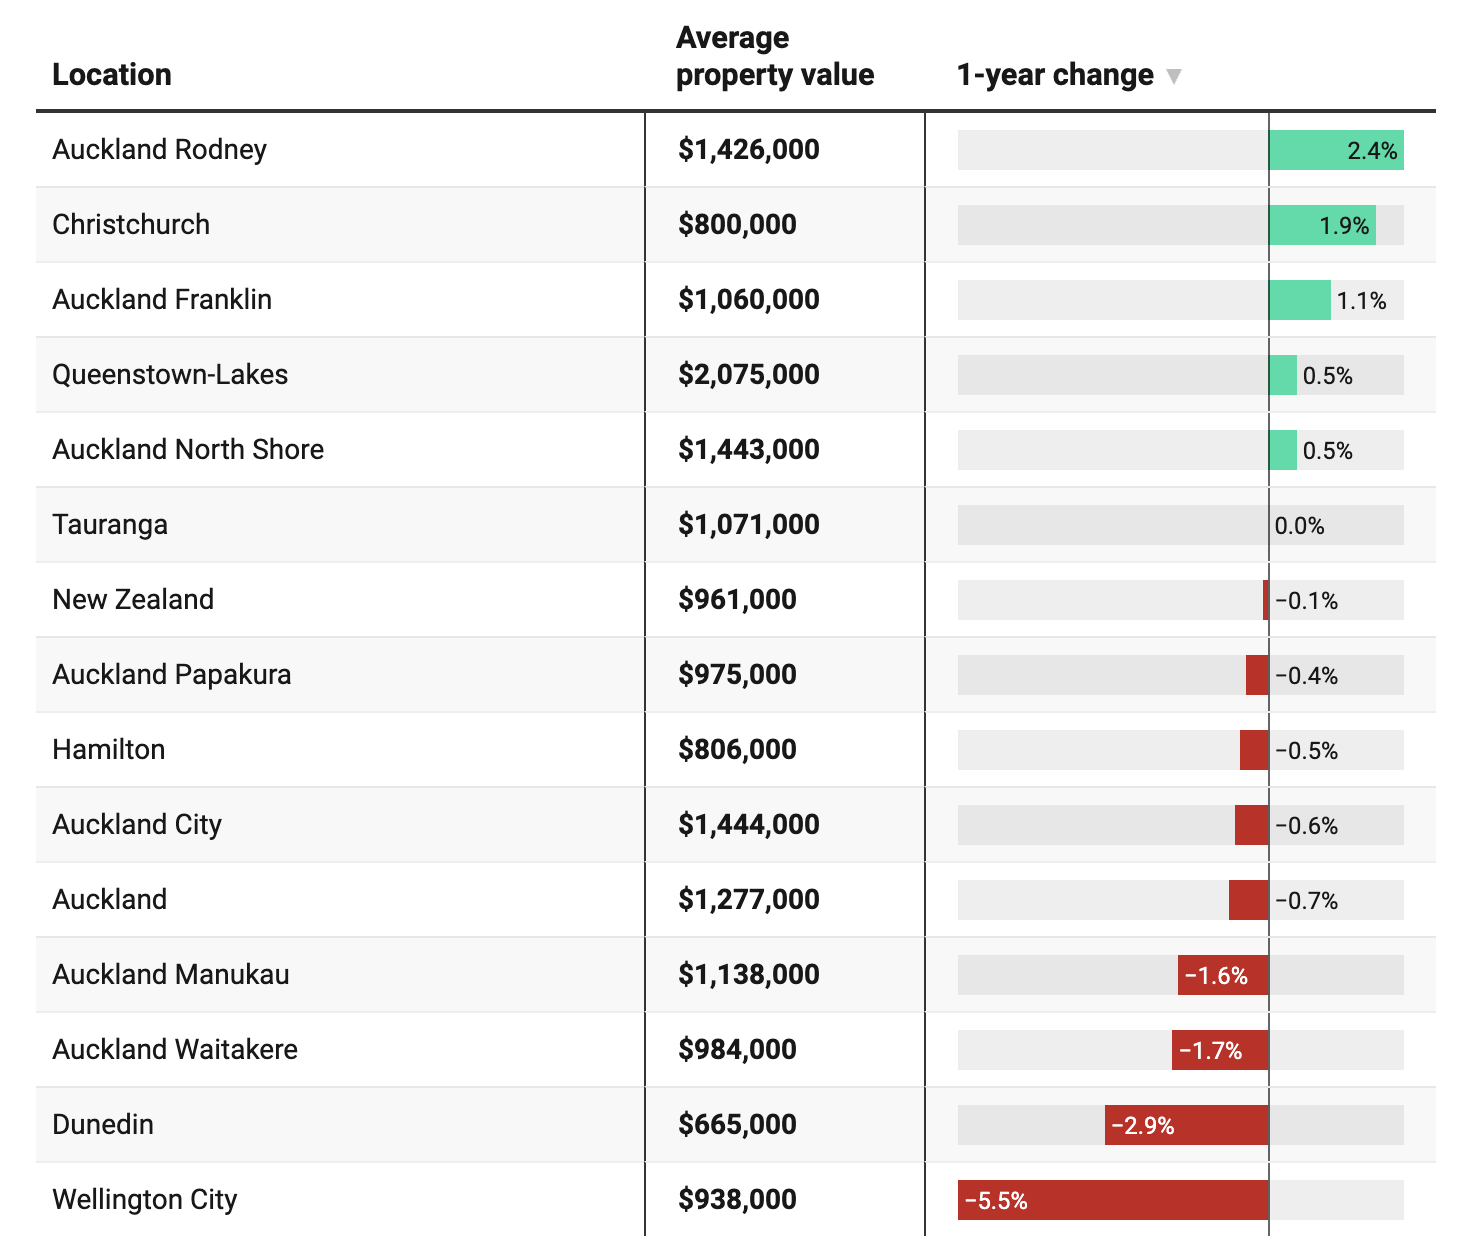The image size is (1472, 1256).
Task: Click the $665,000 Dunedin property value
Action: click(x=737, y=1125)
